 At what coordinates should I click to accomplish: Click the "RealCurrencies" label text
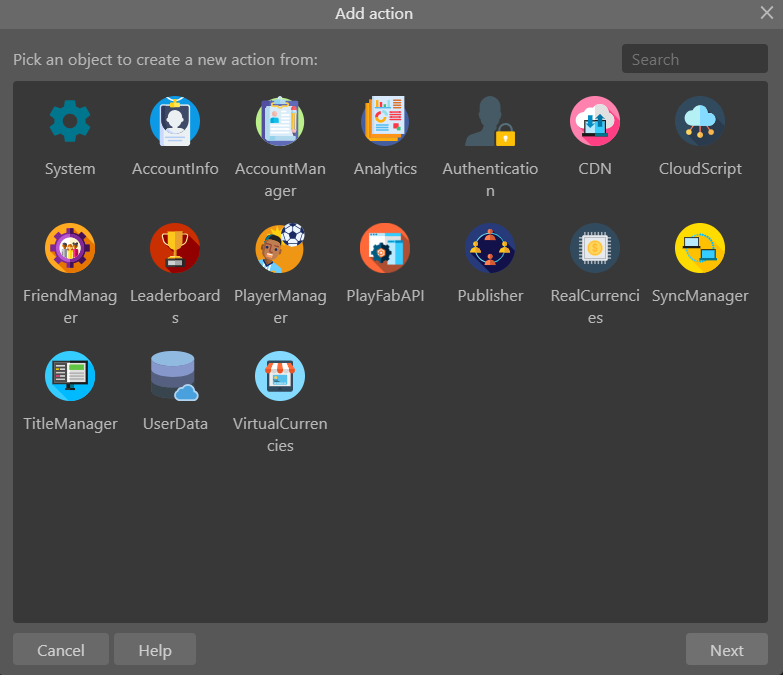pyautogui.click(x=595, y=307)
